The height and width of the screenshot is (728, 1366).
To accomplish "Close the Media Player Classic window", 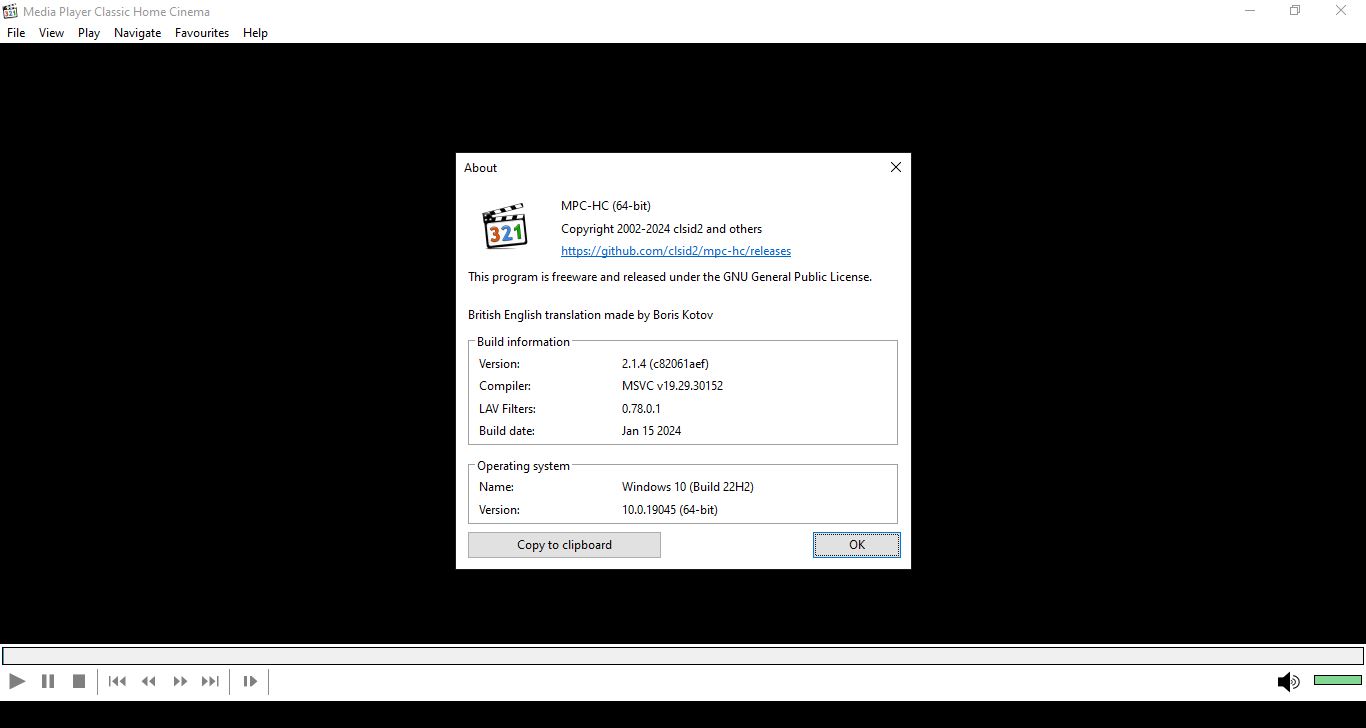I will [1342, 11].
